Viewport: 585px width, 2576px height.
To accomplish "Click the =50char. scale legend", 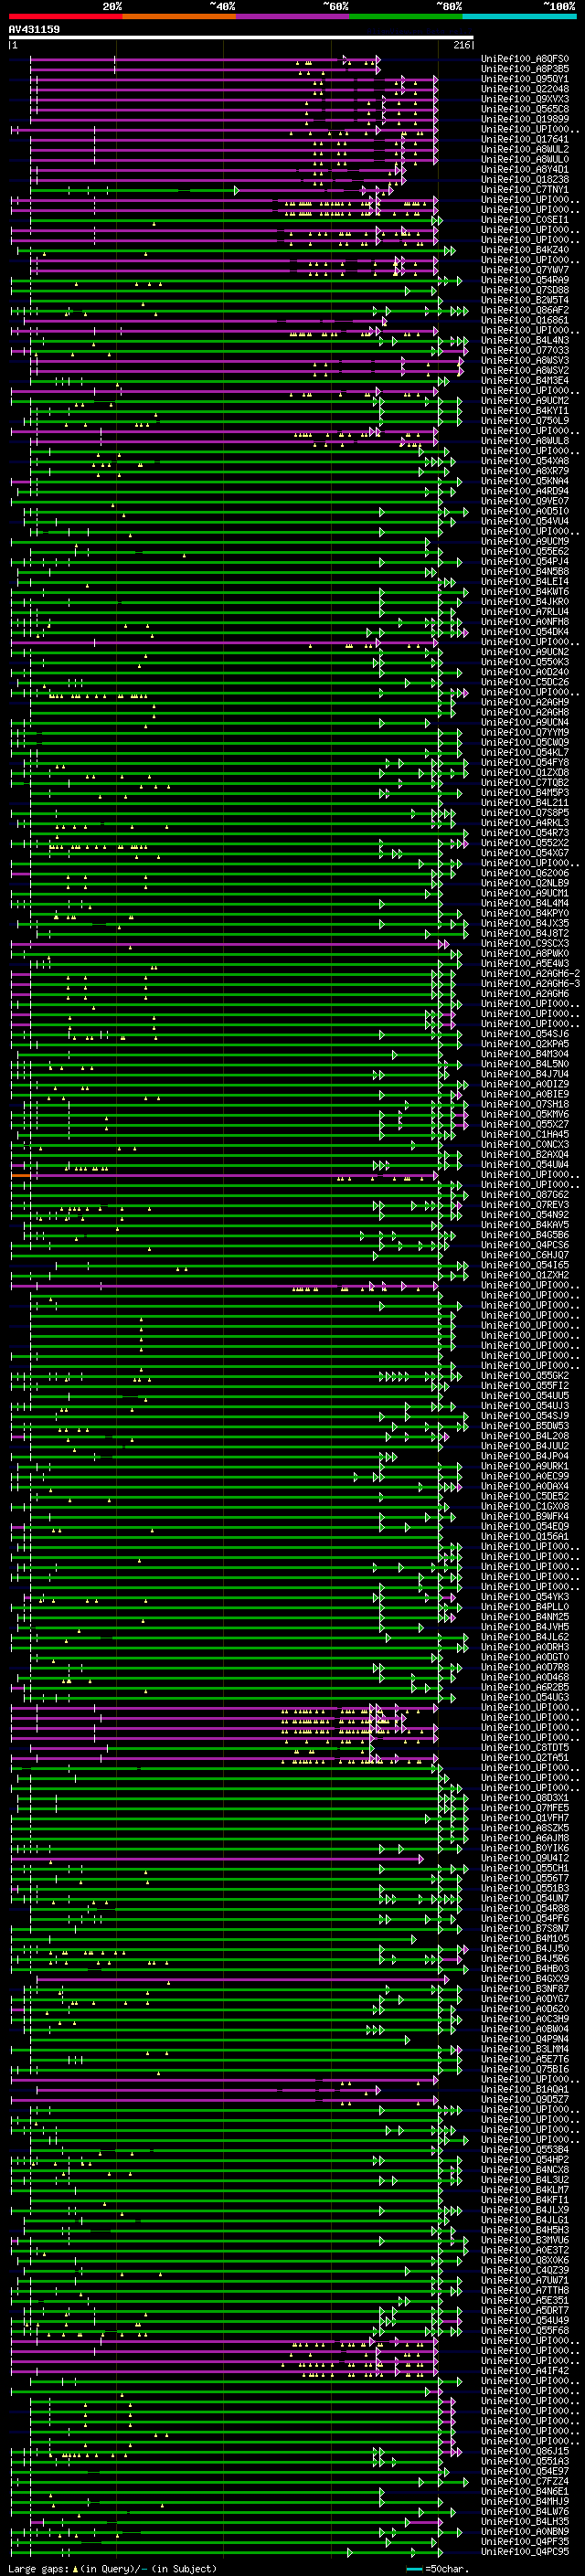I will click(438, 2569).
